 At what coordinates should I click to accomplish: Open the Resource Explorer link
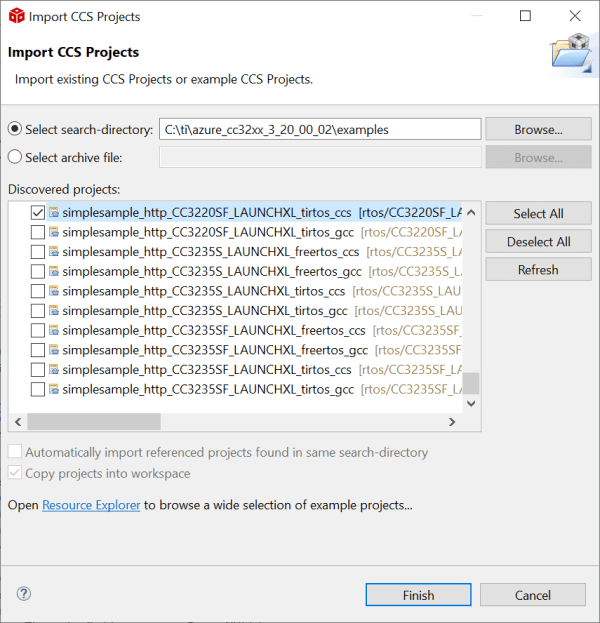91,505
